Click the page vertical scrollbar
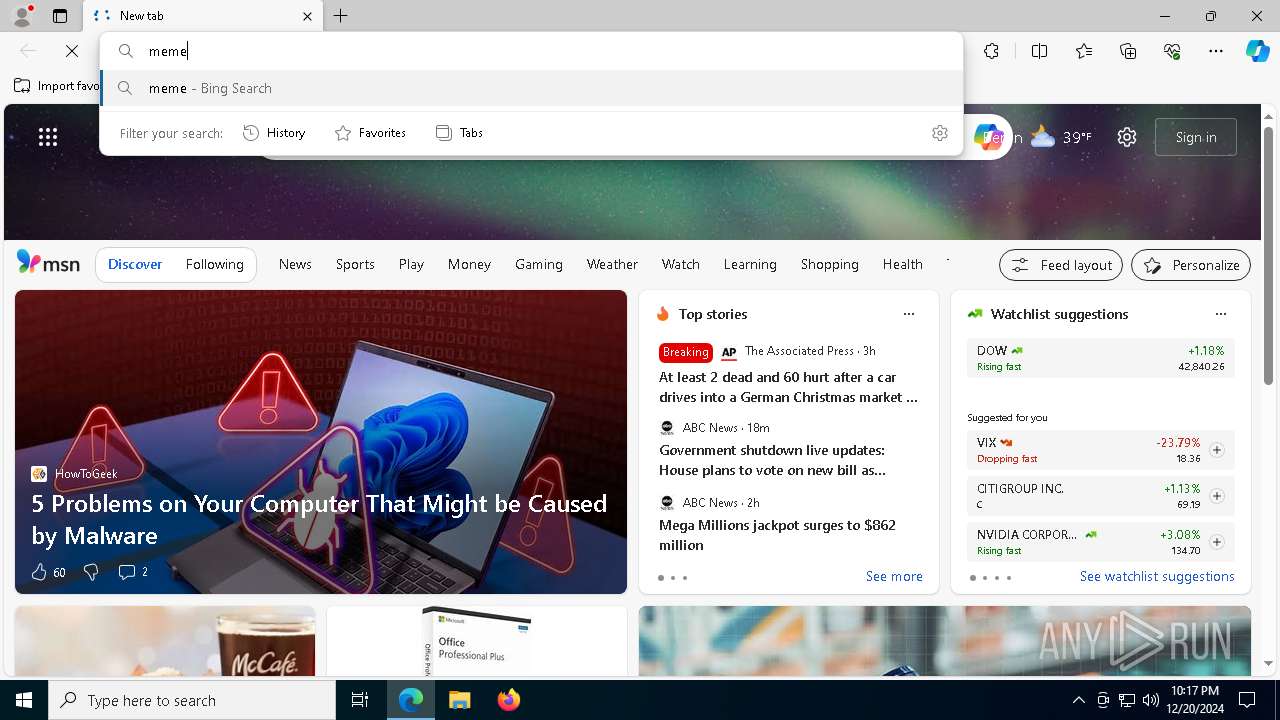 1268,255
